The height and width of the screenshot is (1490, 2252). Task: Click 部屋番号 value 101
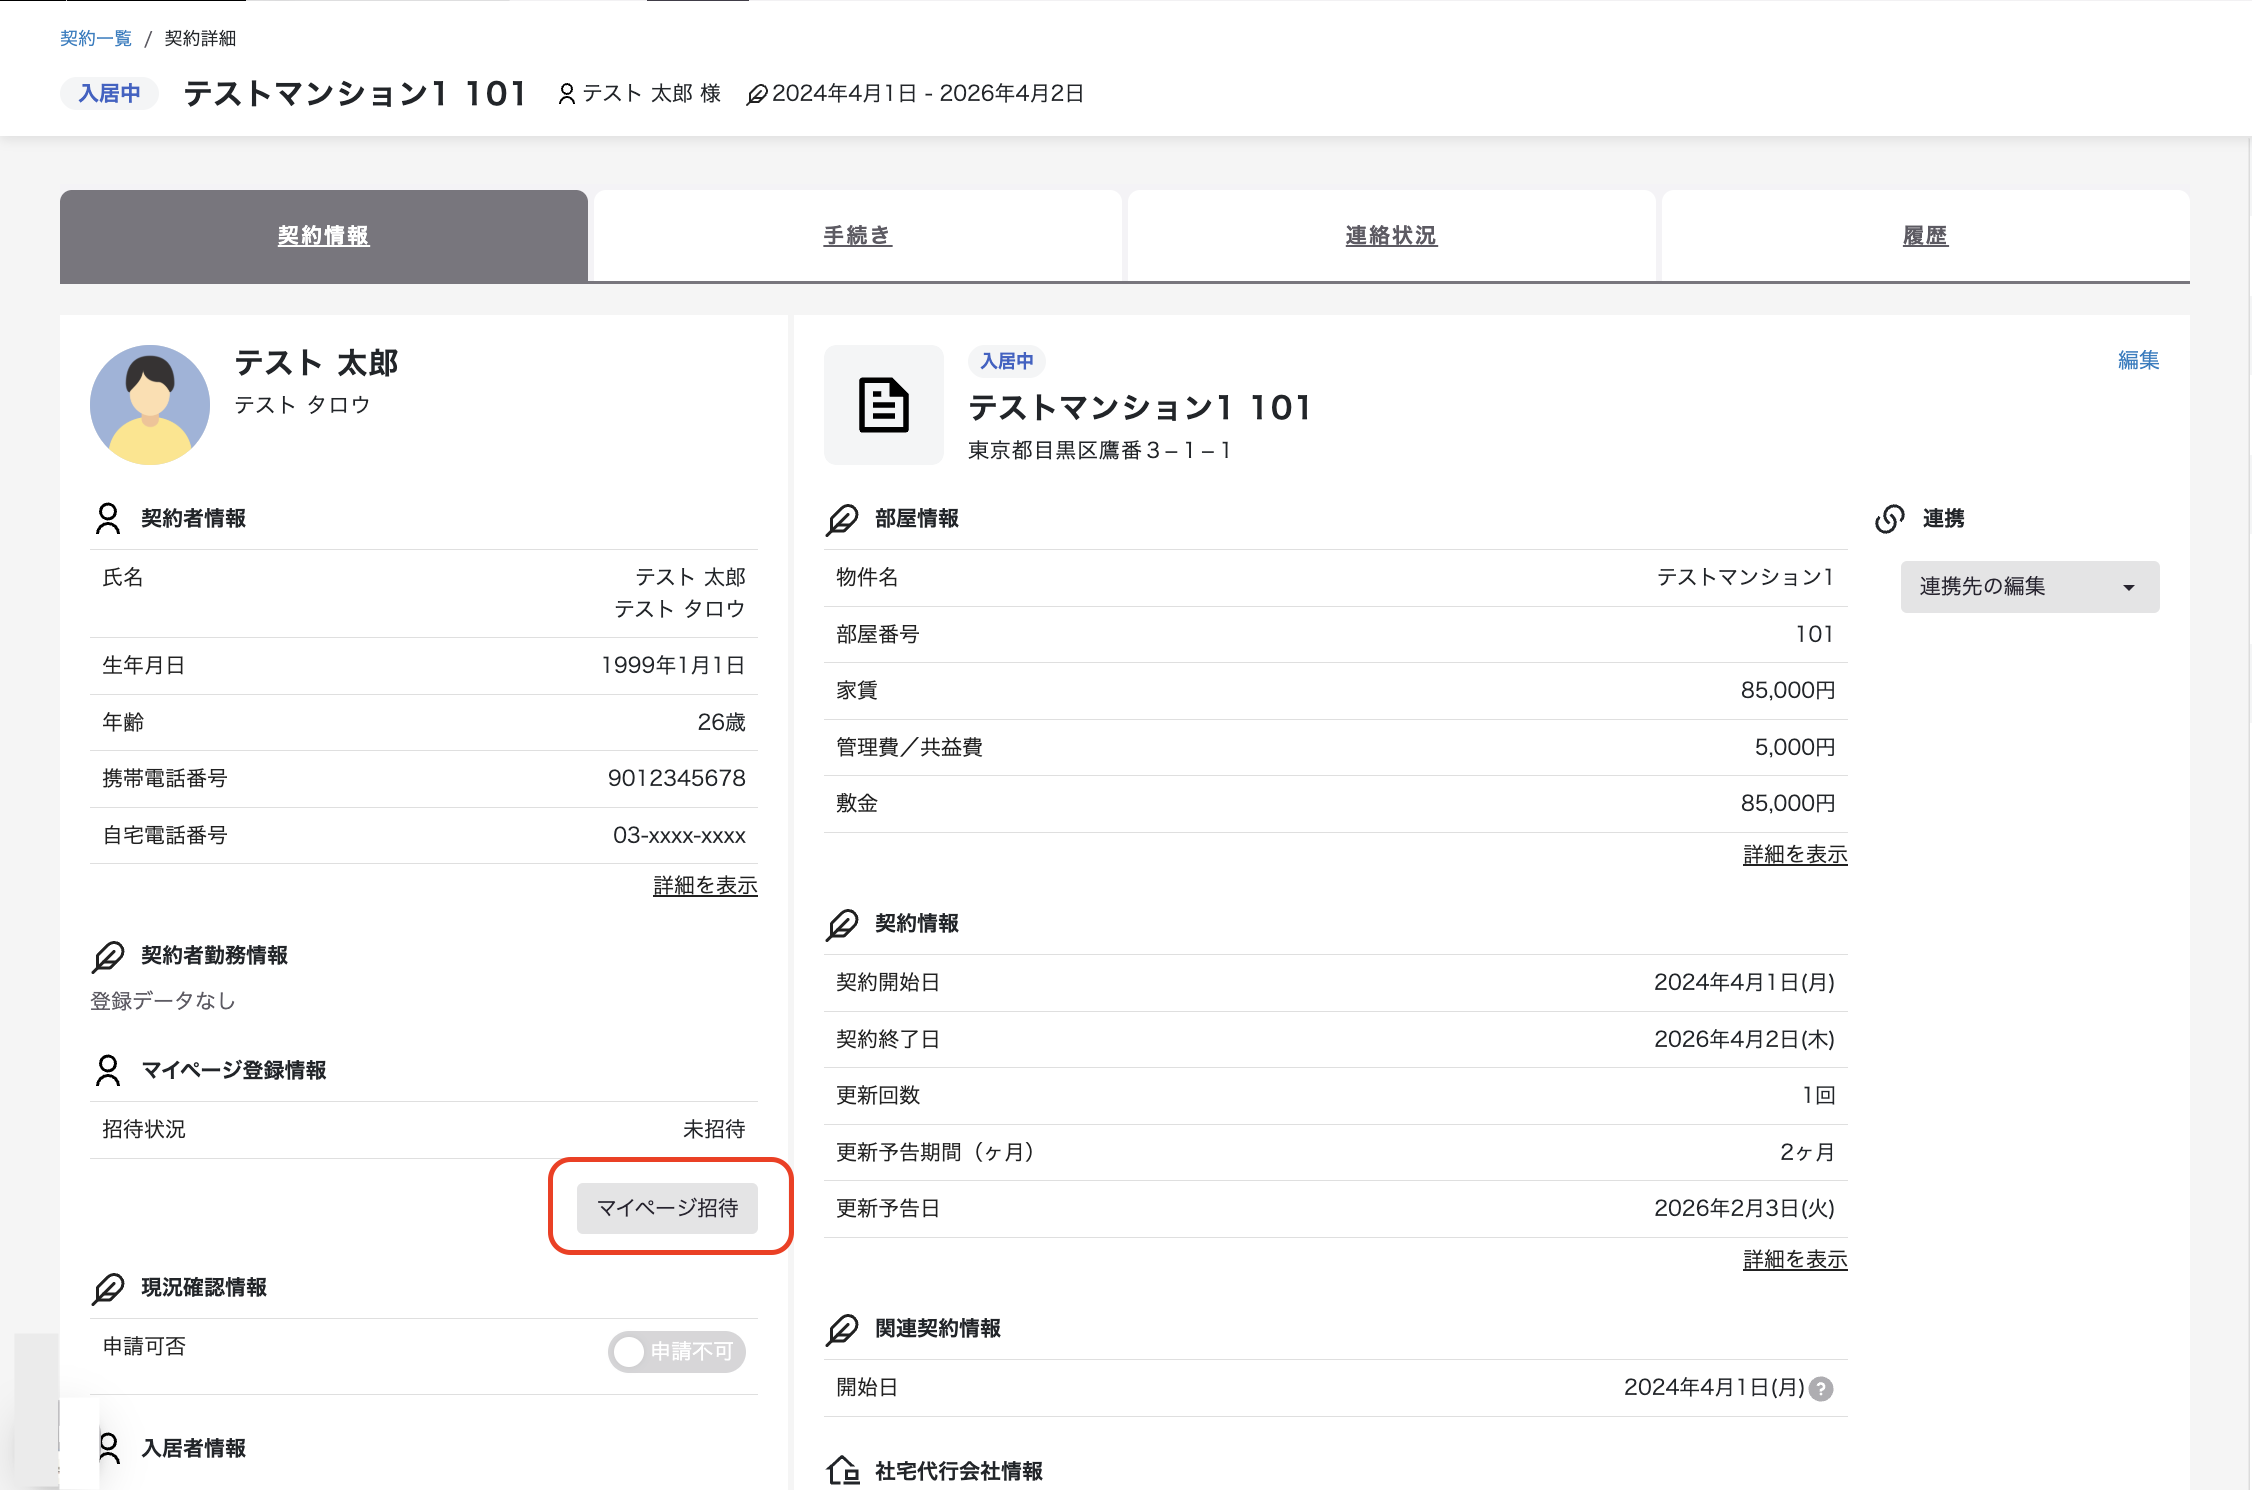pyautogui.click(x=1815, y=634)
